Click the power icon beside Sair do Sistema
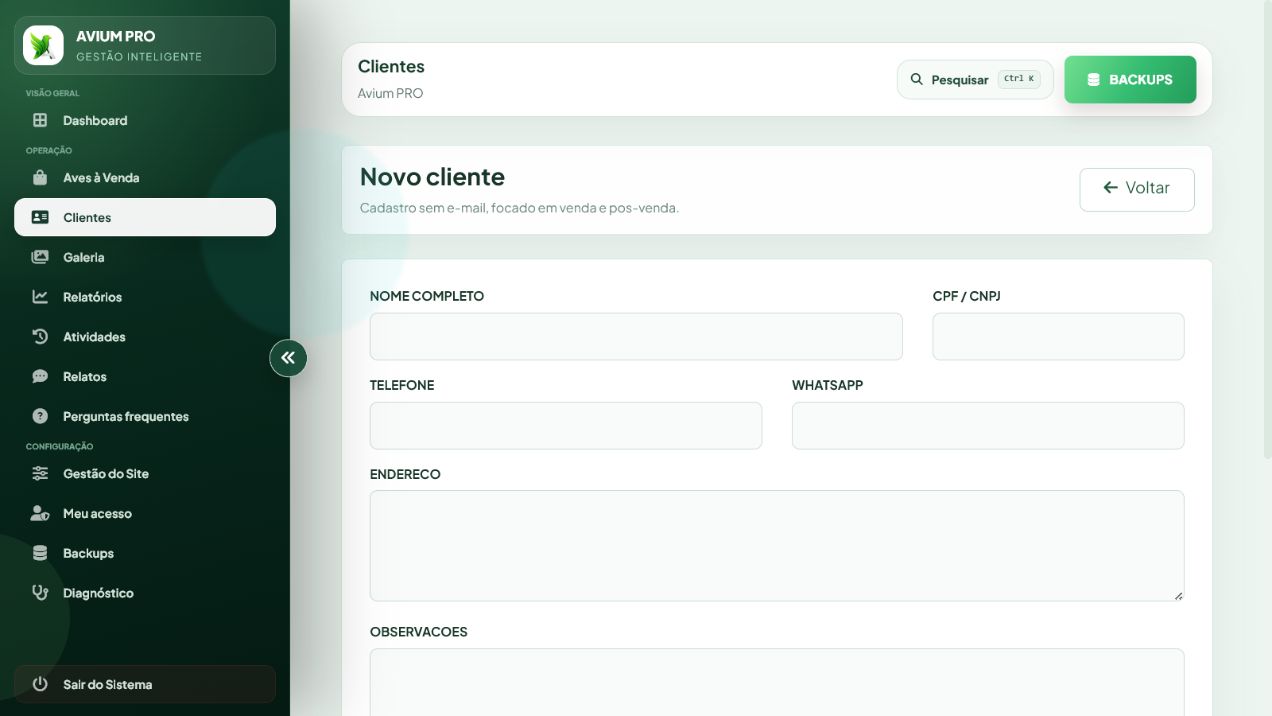Image resolution: width=1272 pixels, height=716 pixels. click(x=40, y=685)
